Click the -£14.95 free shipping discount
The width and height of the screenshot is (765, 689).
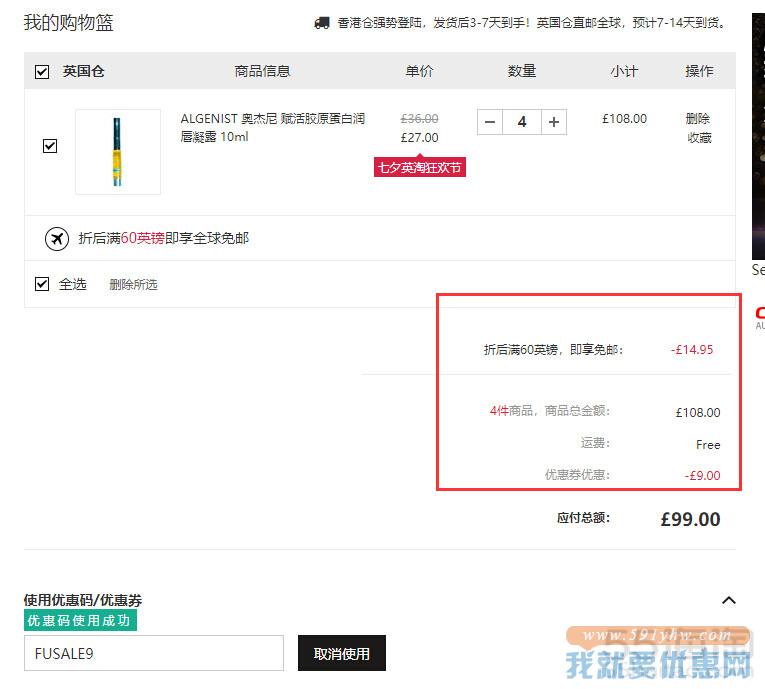click(x=692, y=350)
